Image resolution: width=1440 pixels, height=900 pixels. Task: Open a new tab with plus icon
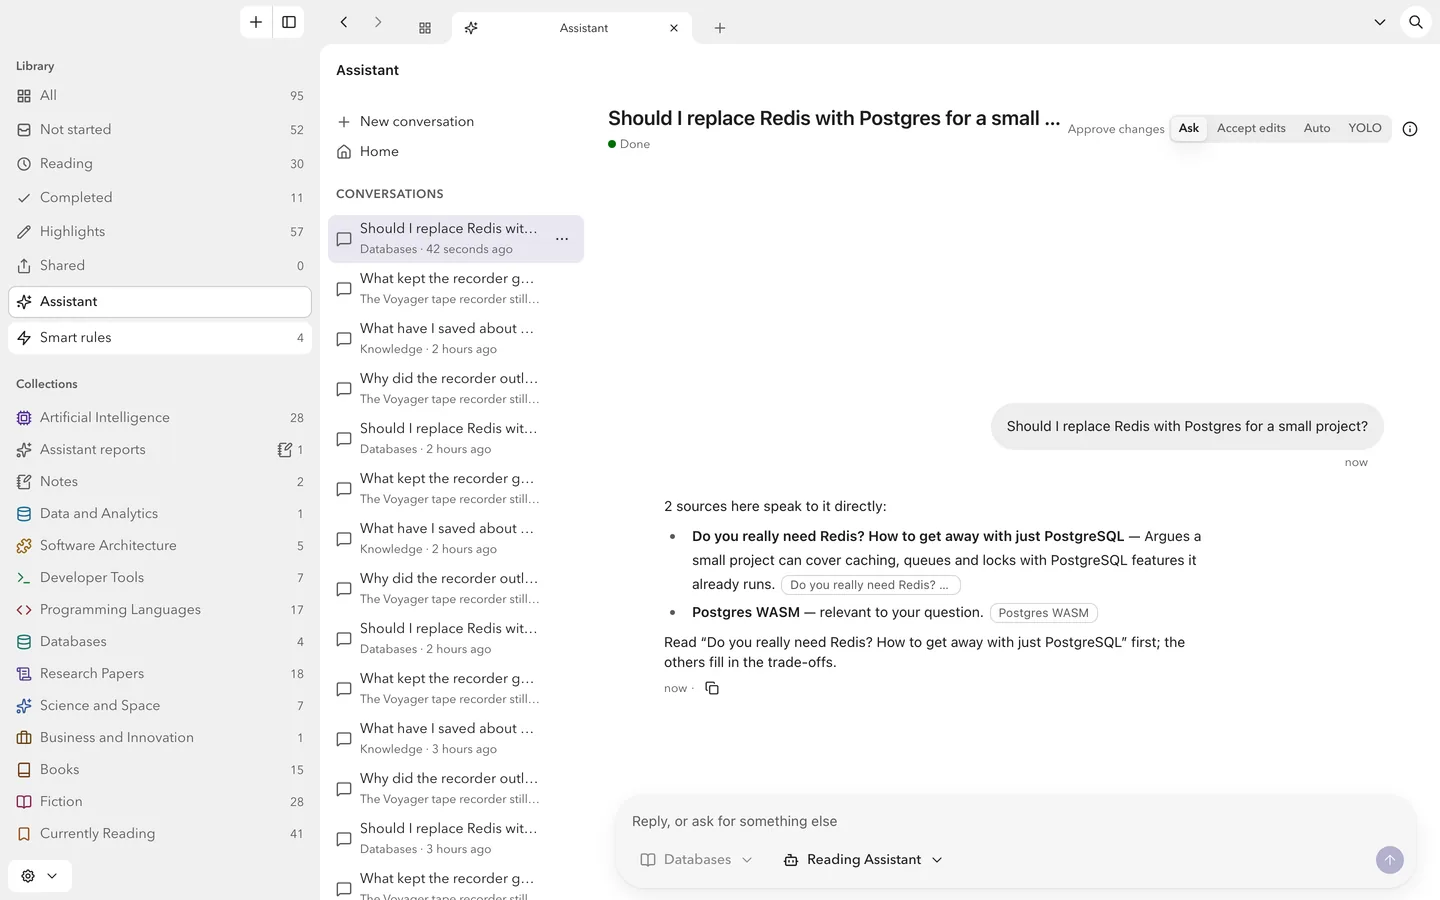720,28
